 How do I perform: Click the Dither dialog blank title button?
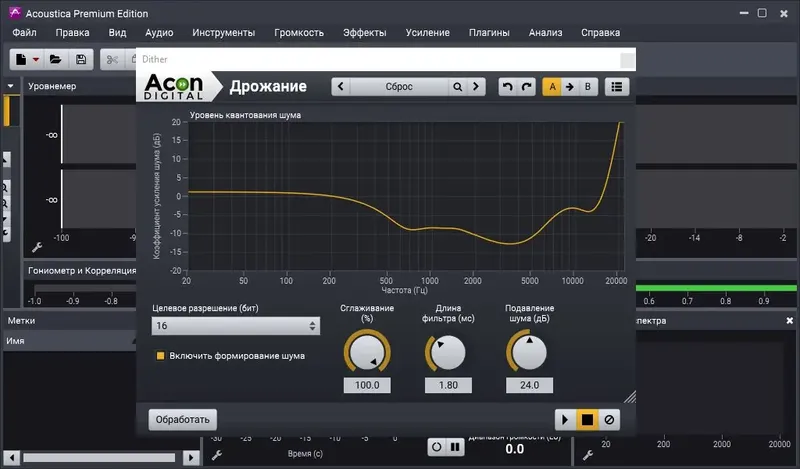click(628, 60)
